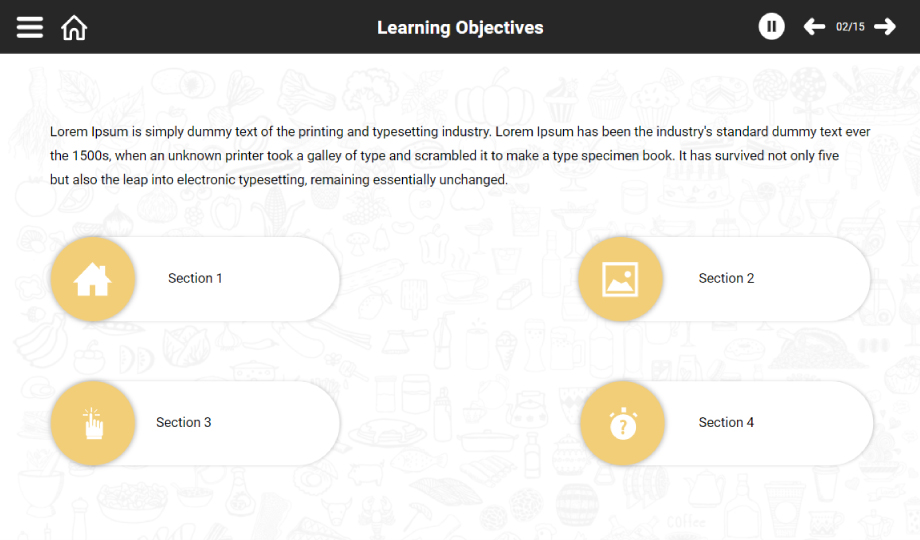Pause the course playback

771,27
